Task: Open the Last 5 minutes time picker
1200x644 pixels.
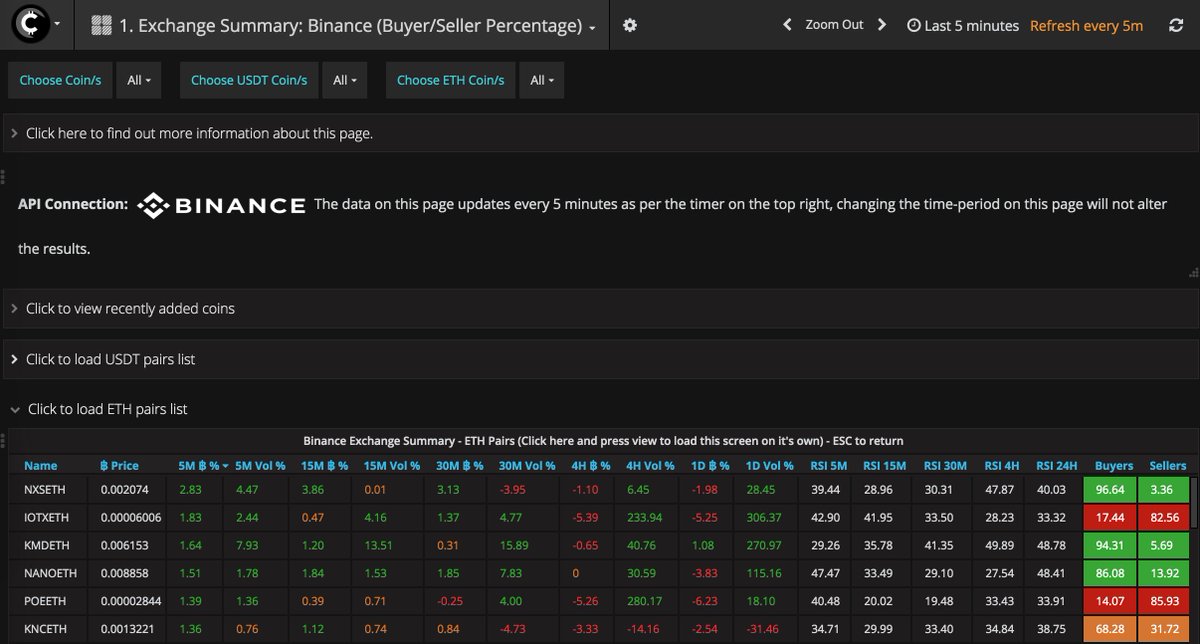Action: click(963, 26)
